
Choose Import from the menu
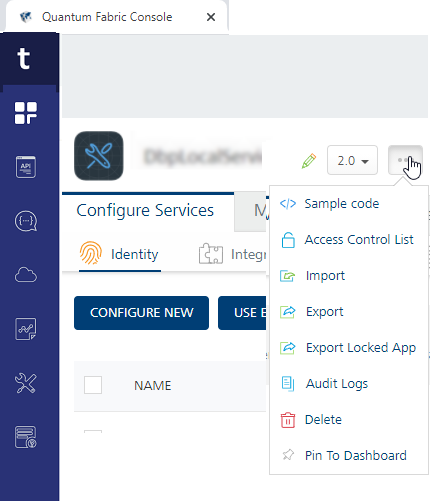pyautogui.click(x=349, y=276)
